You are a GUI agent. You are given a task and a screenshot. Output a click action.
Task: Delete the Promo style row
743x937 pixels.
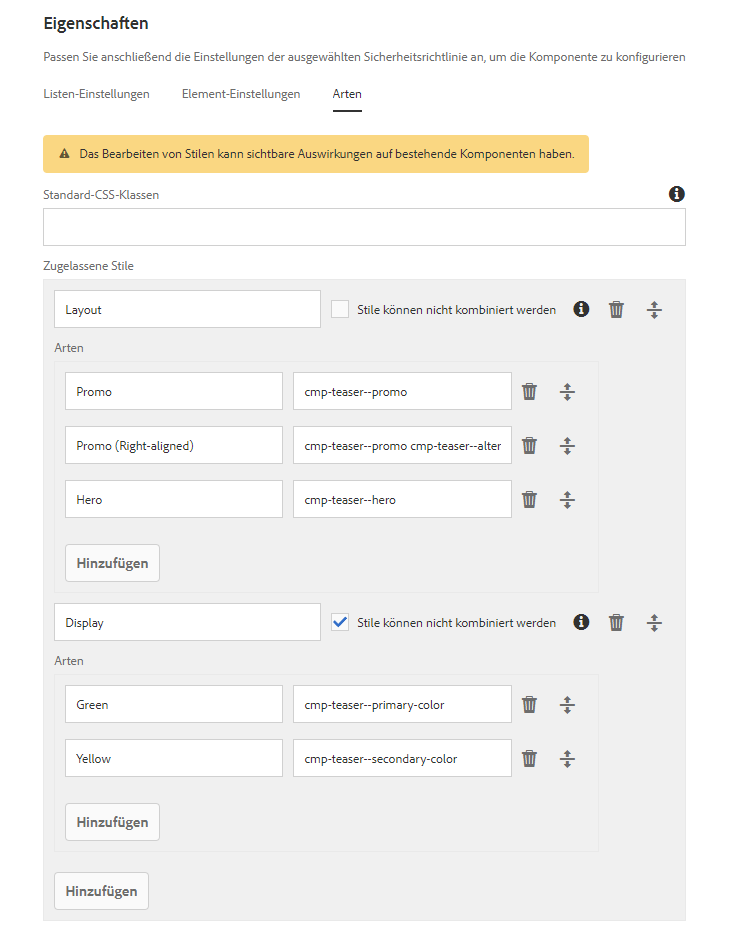530,392
